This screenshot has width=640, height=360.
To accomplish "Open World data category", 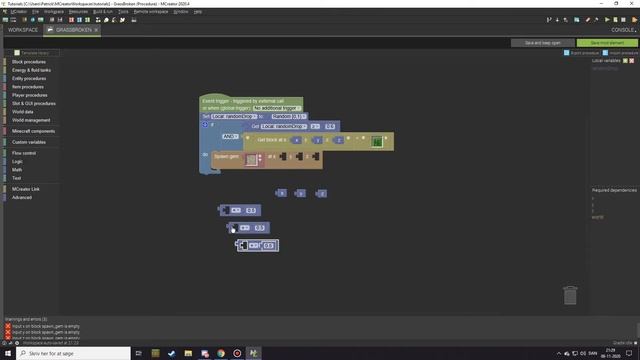I will pos(22,112).
